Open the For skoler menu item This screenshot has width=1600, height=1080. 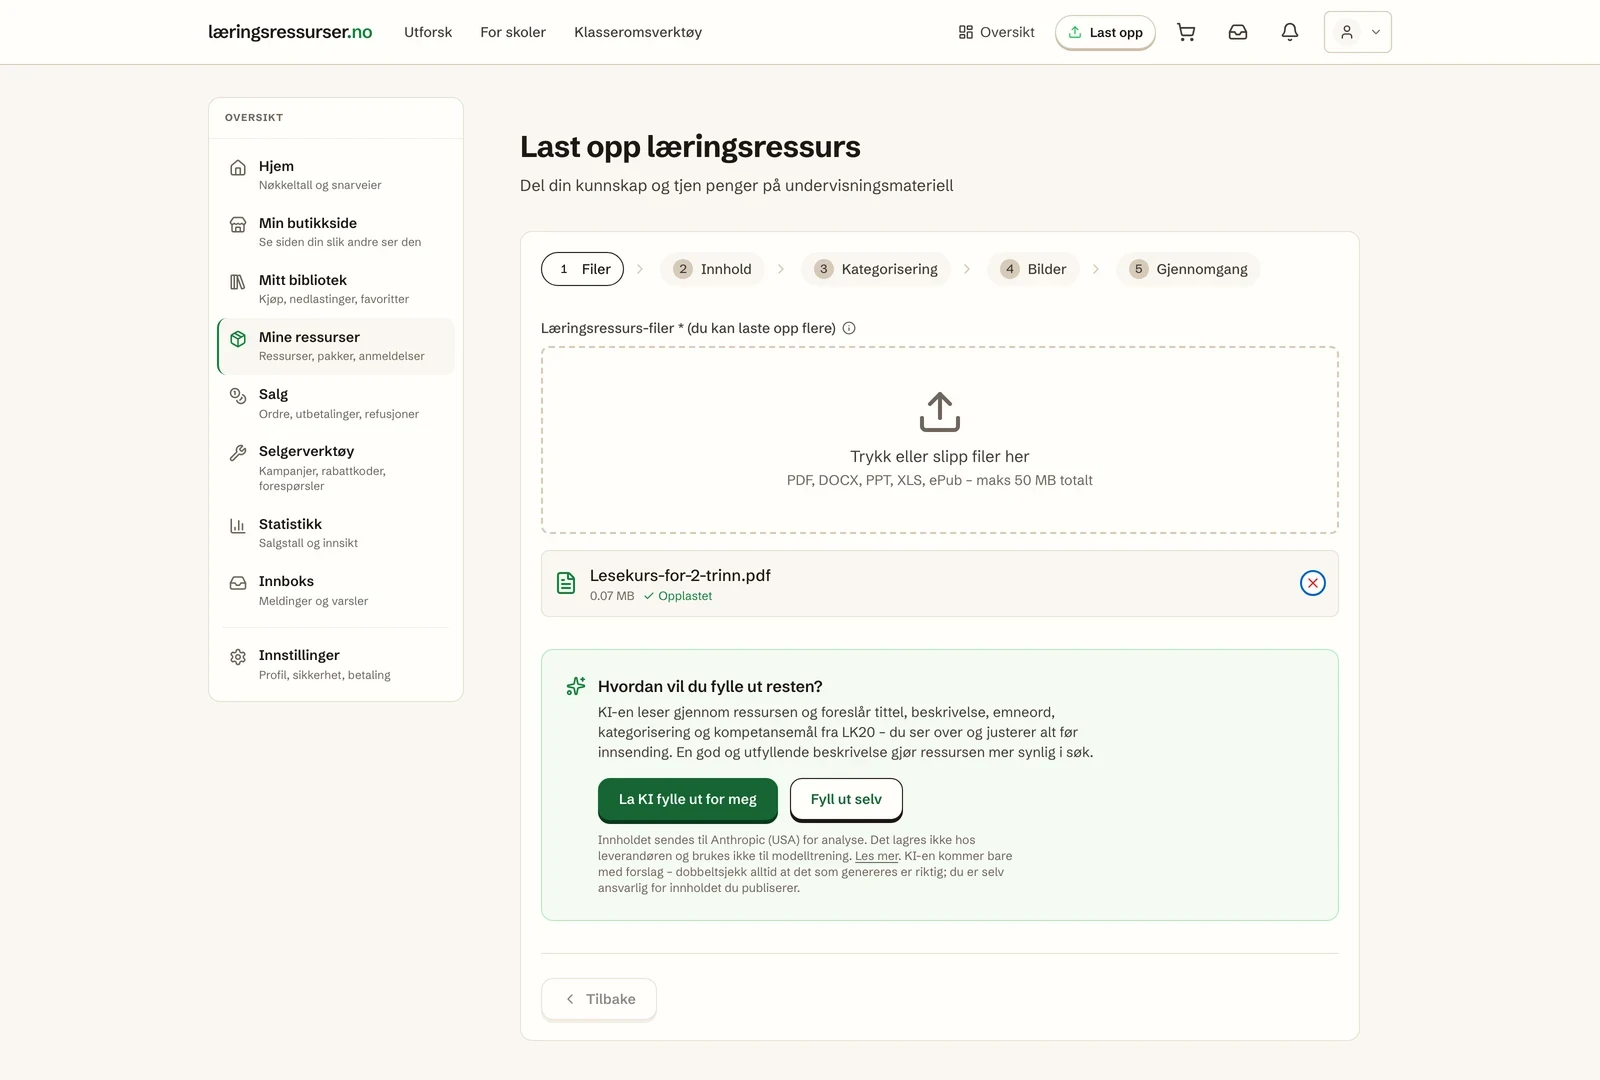pyautogui.click(x=513, y=32)
